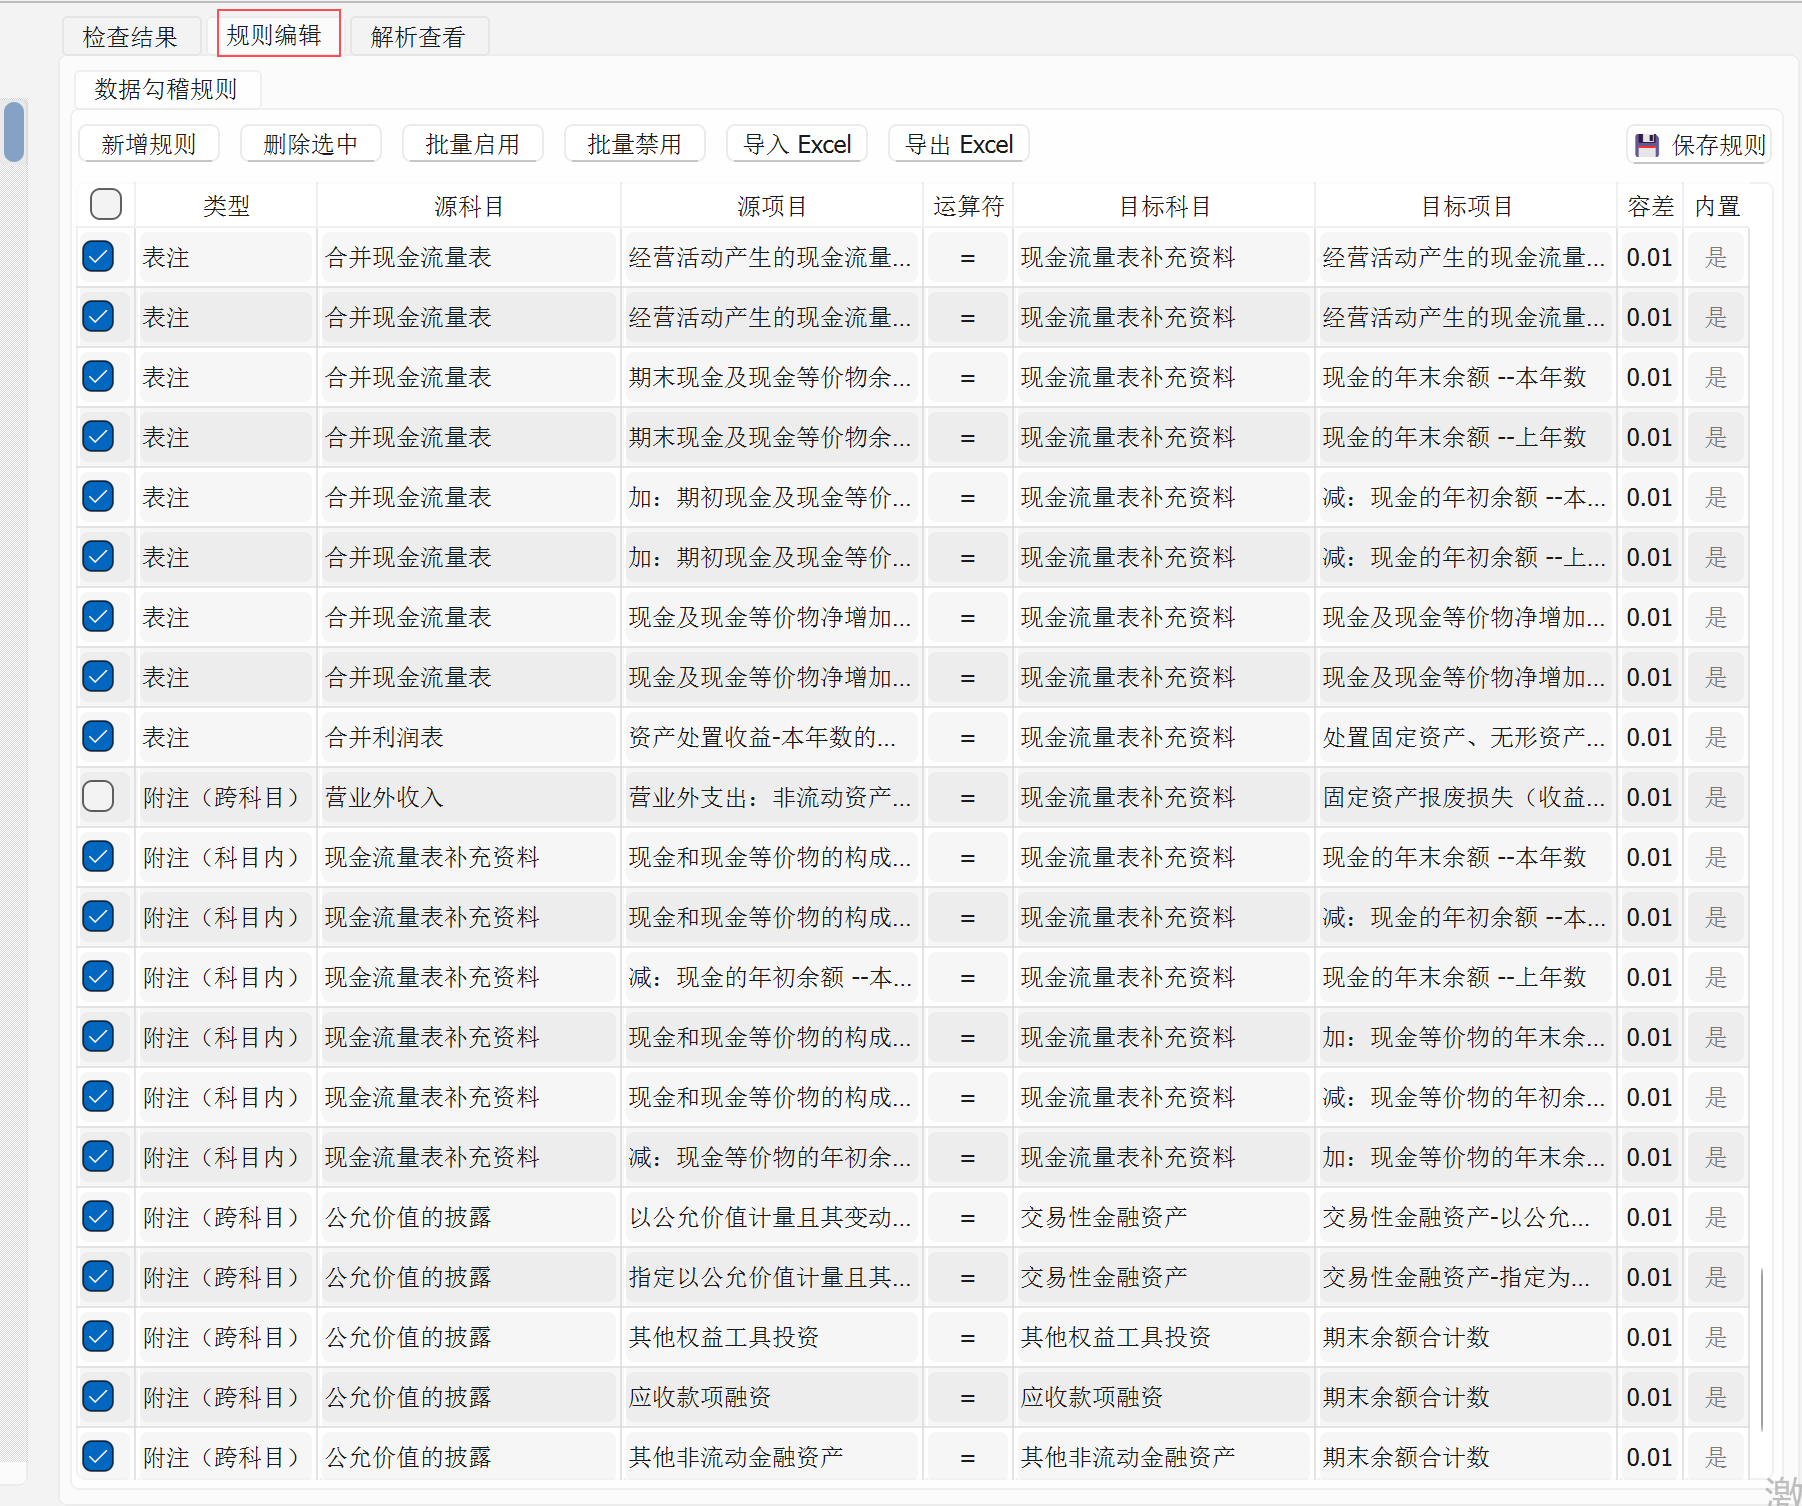Uncheck the first 表注 rule checkbox
1802x1506 pixels.
click(98, 257)
